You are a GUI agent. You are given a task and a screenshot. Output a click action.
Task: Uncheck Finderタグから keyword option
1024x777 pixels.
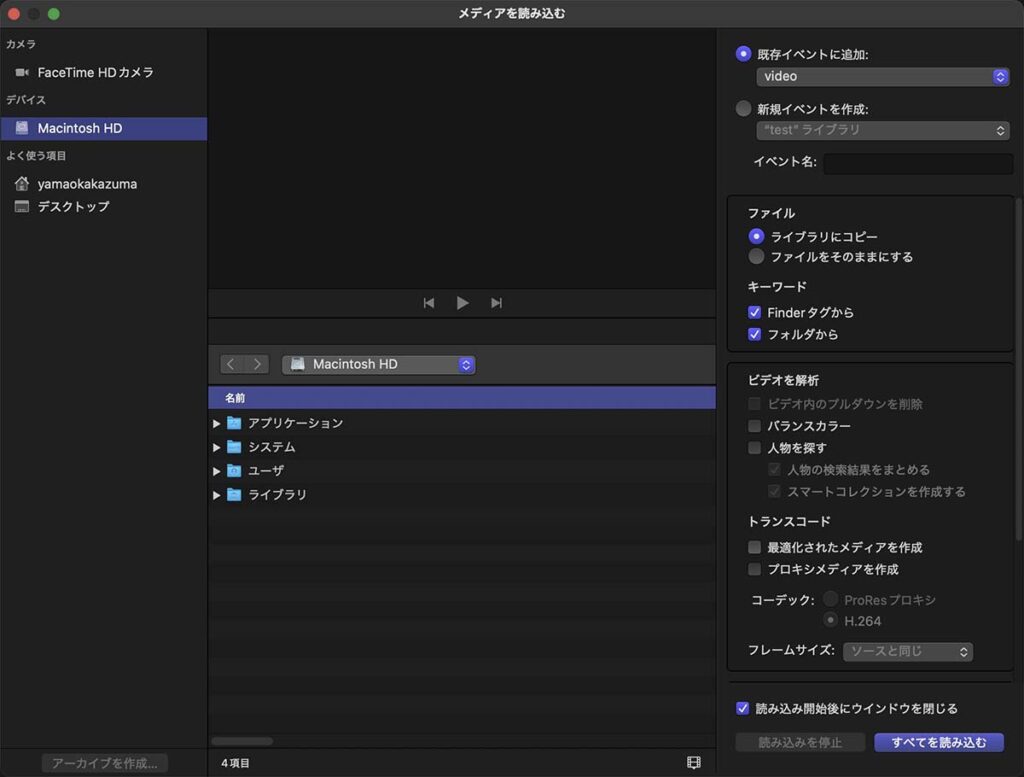(x=755, y=312)
